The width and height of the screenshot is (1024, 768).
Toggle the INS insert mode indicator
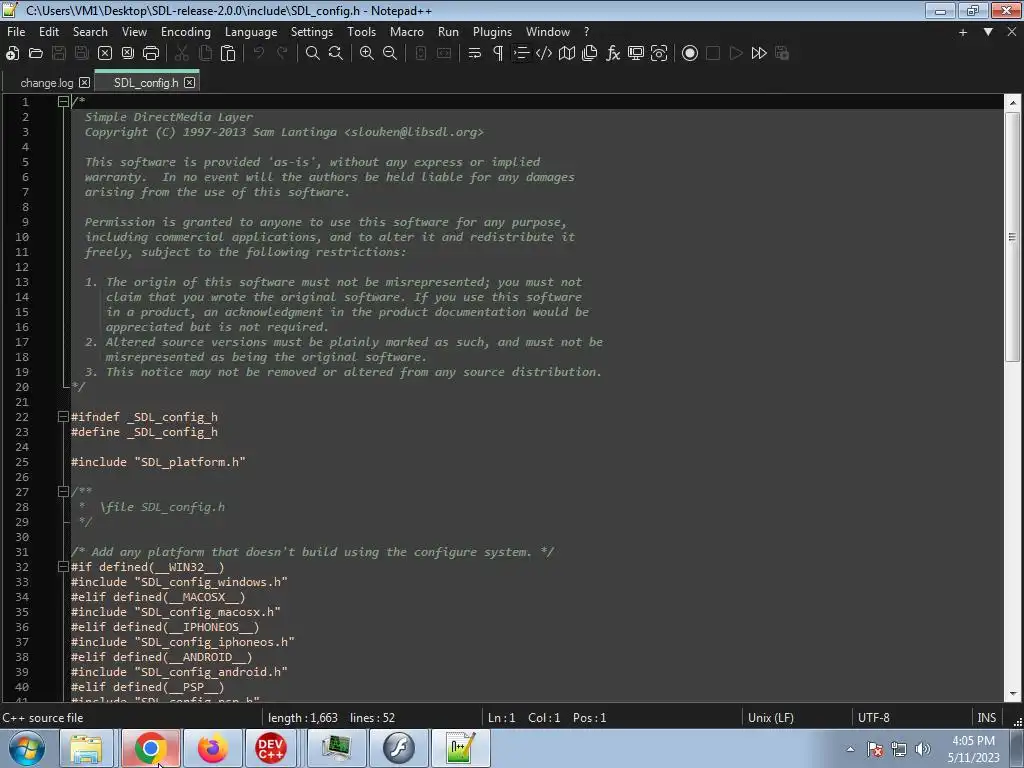pos(987,718)
